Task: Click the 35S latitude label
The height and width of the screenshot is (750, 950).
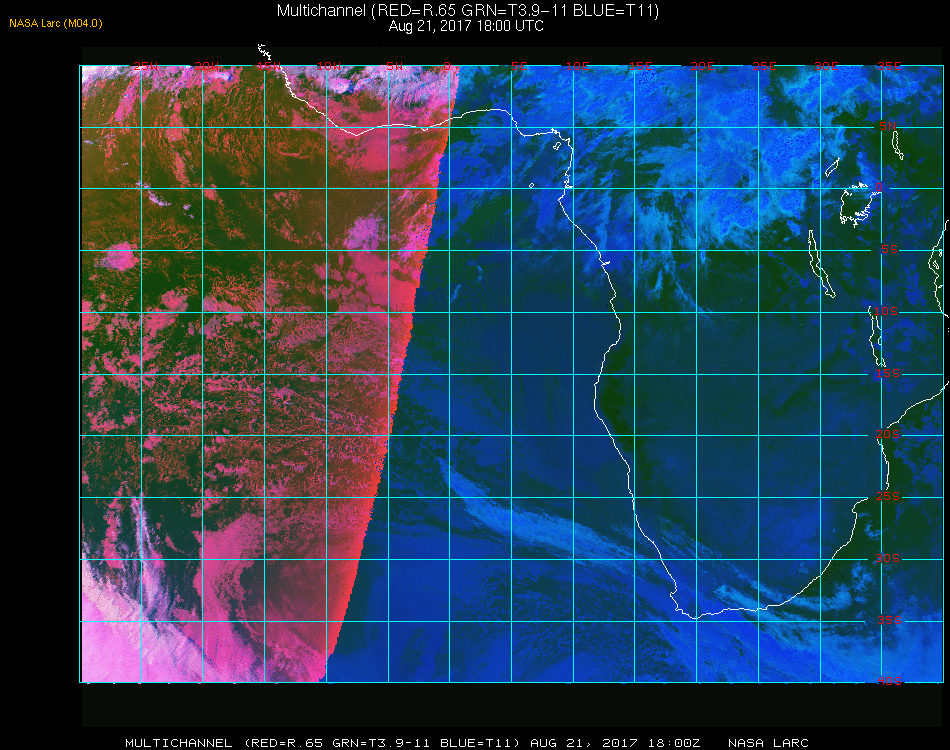Action: [889, 620]
